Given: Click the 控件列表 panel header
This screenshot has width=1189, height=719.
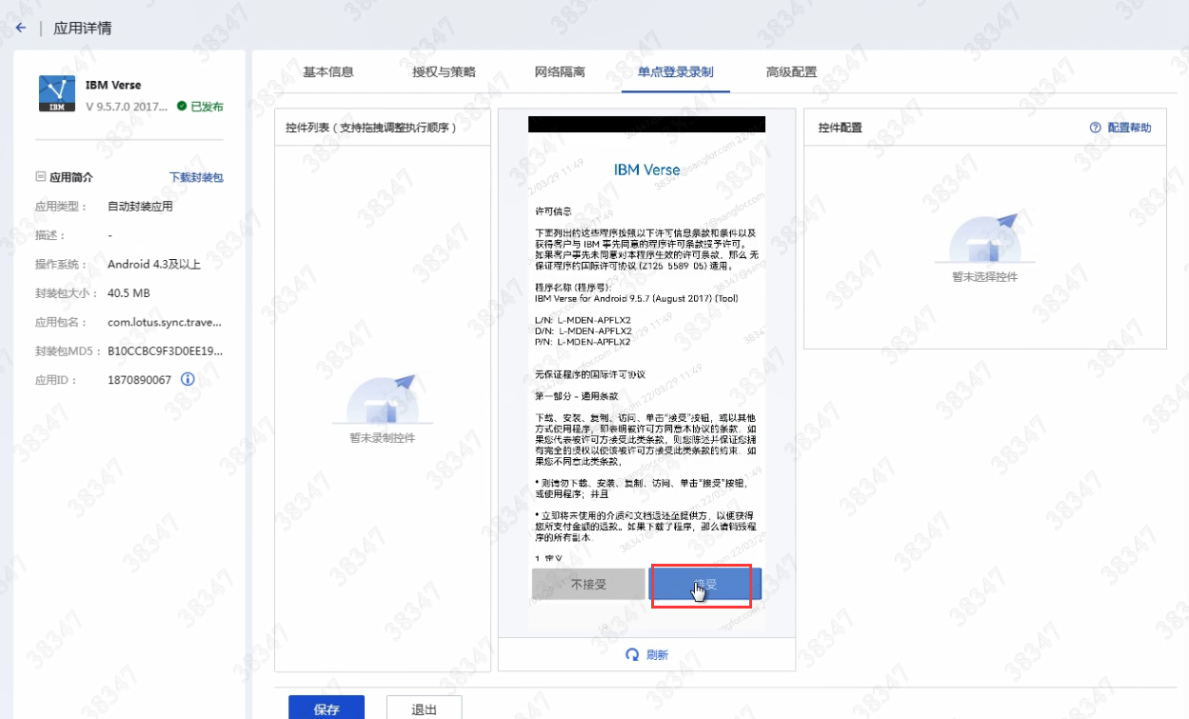Looking at the screenshot, I should point(371,127).
